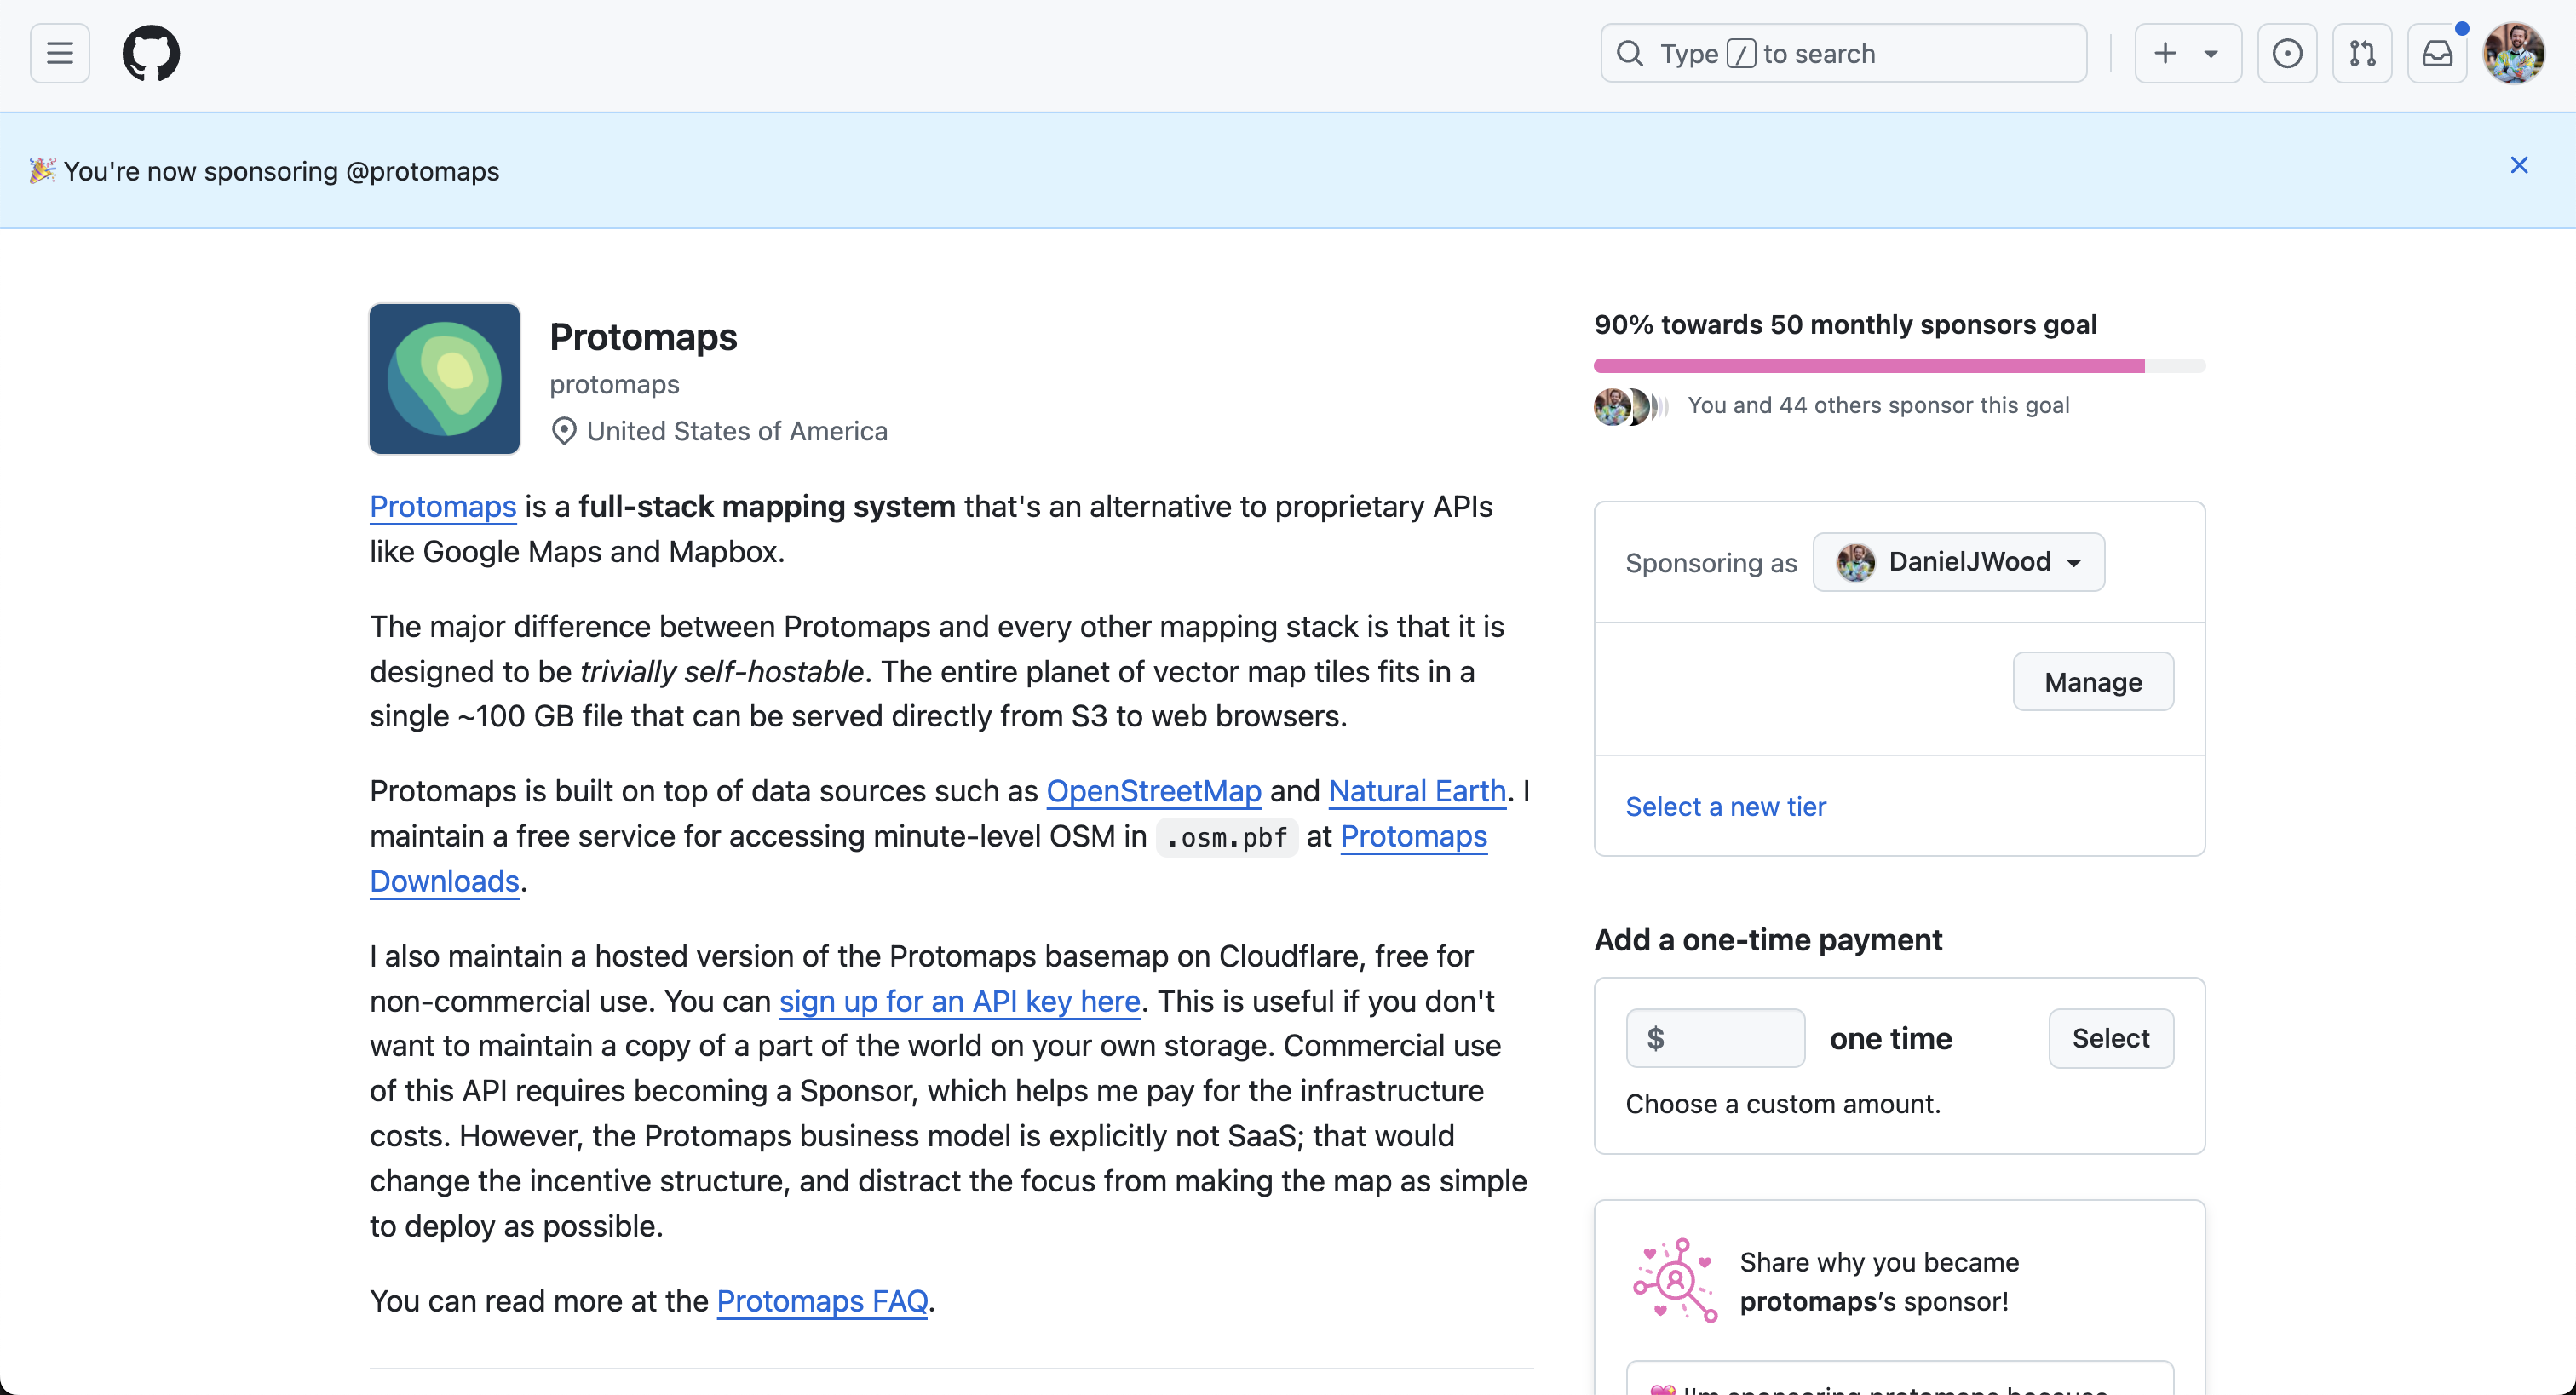The width and height of the screenshot is (2576, 1395).
Task: Click the share sponsorship illustration icon
Action: click(x=1675, y=1281)
